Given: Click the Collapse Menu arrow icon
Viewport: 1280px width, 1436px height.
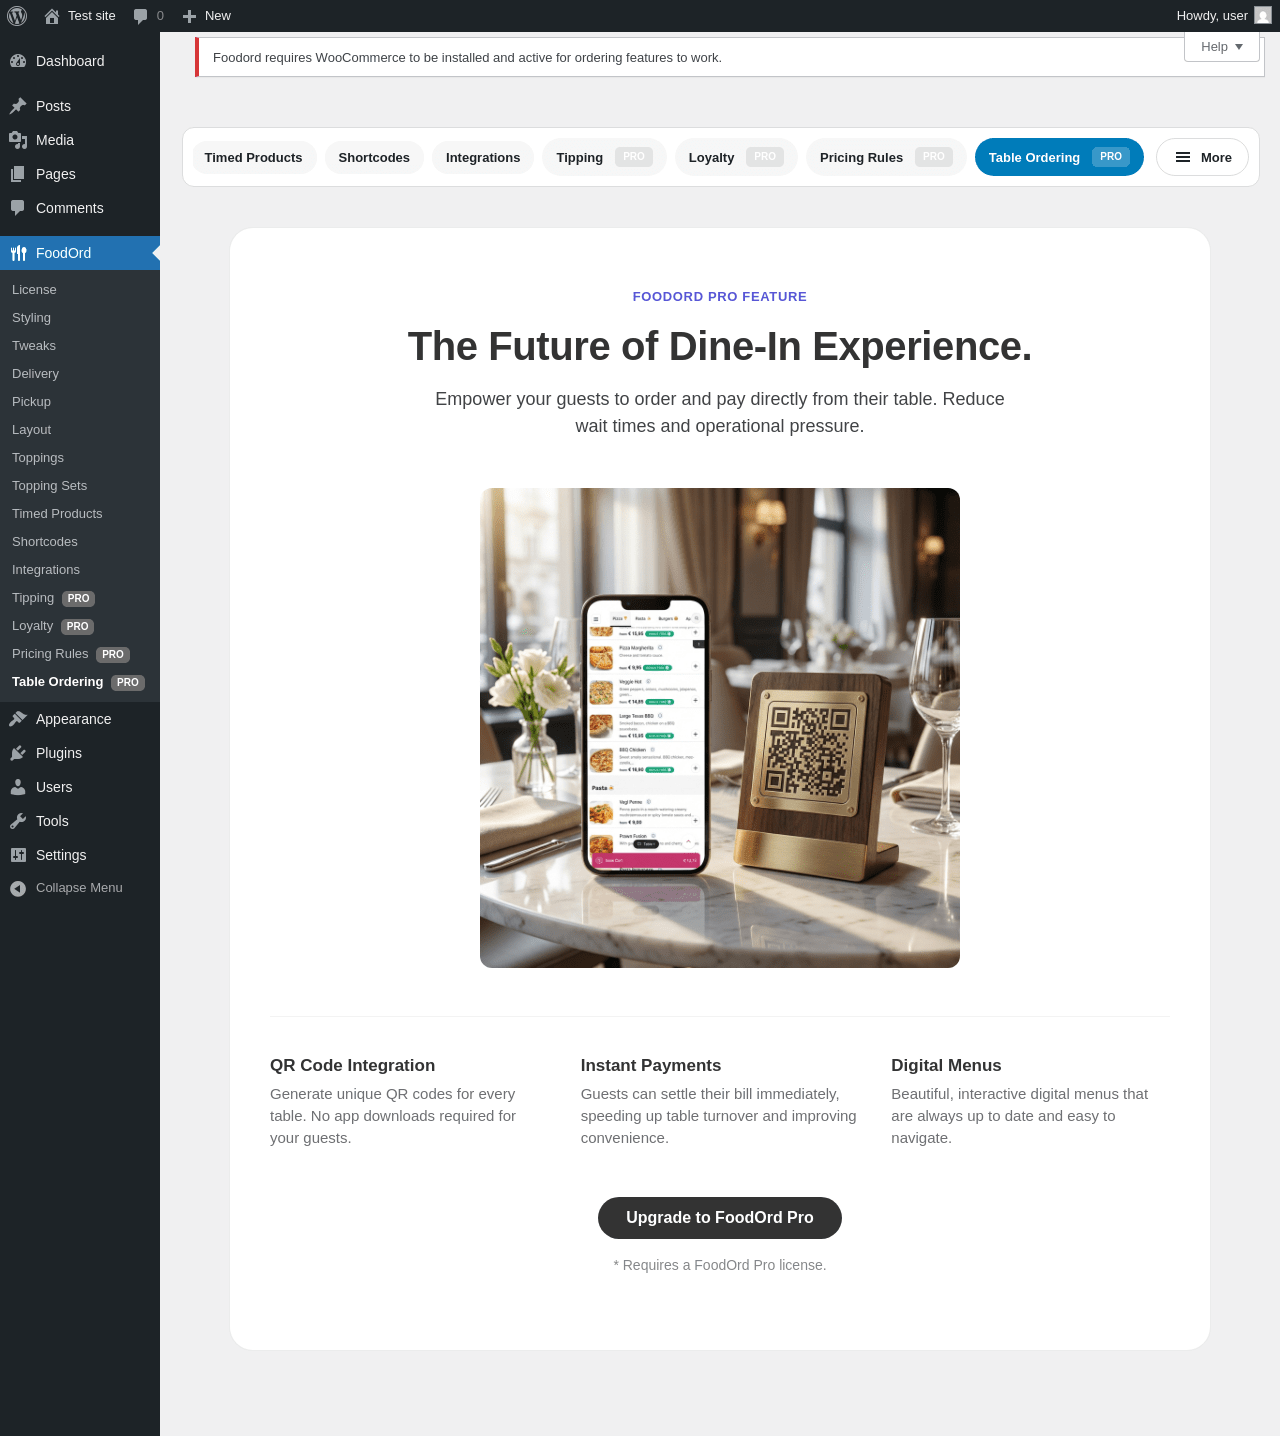Looking at the screenshot, I should pos(18,888).
